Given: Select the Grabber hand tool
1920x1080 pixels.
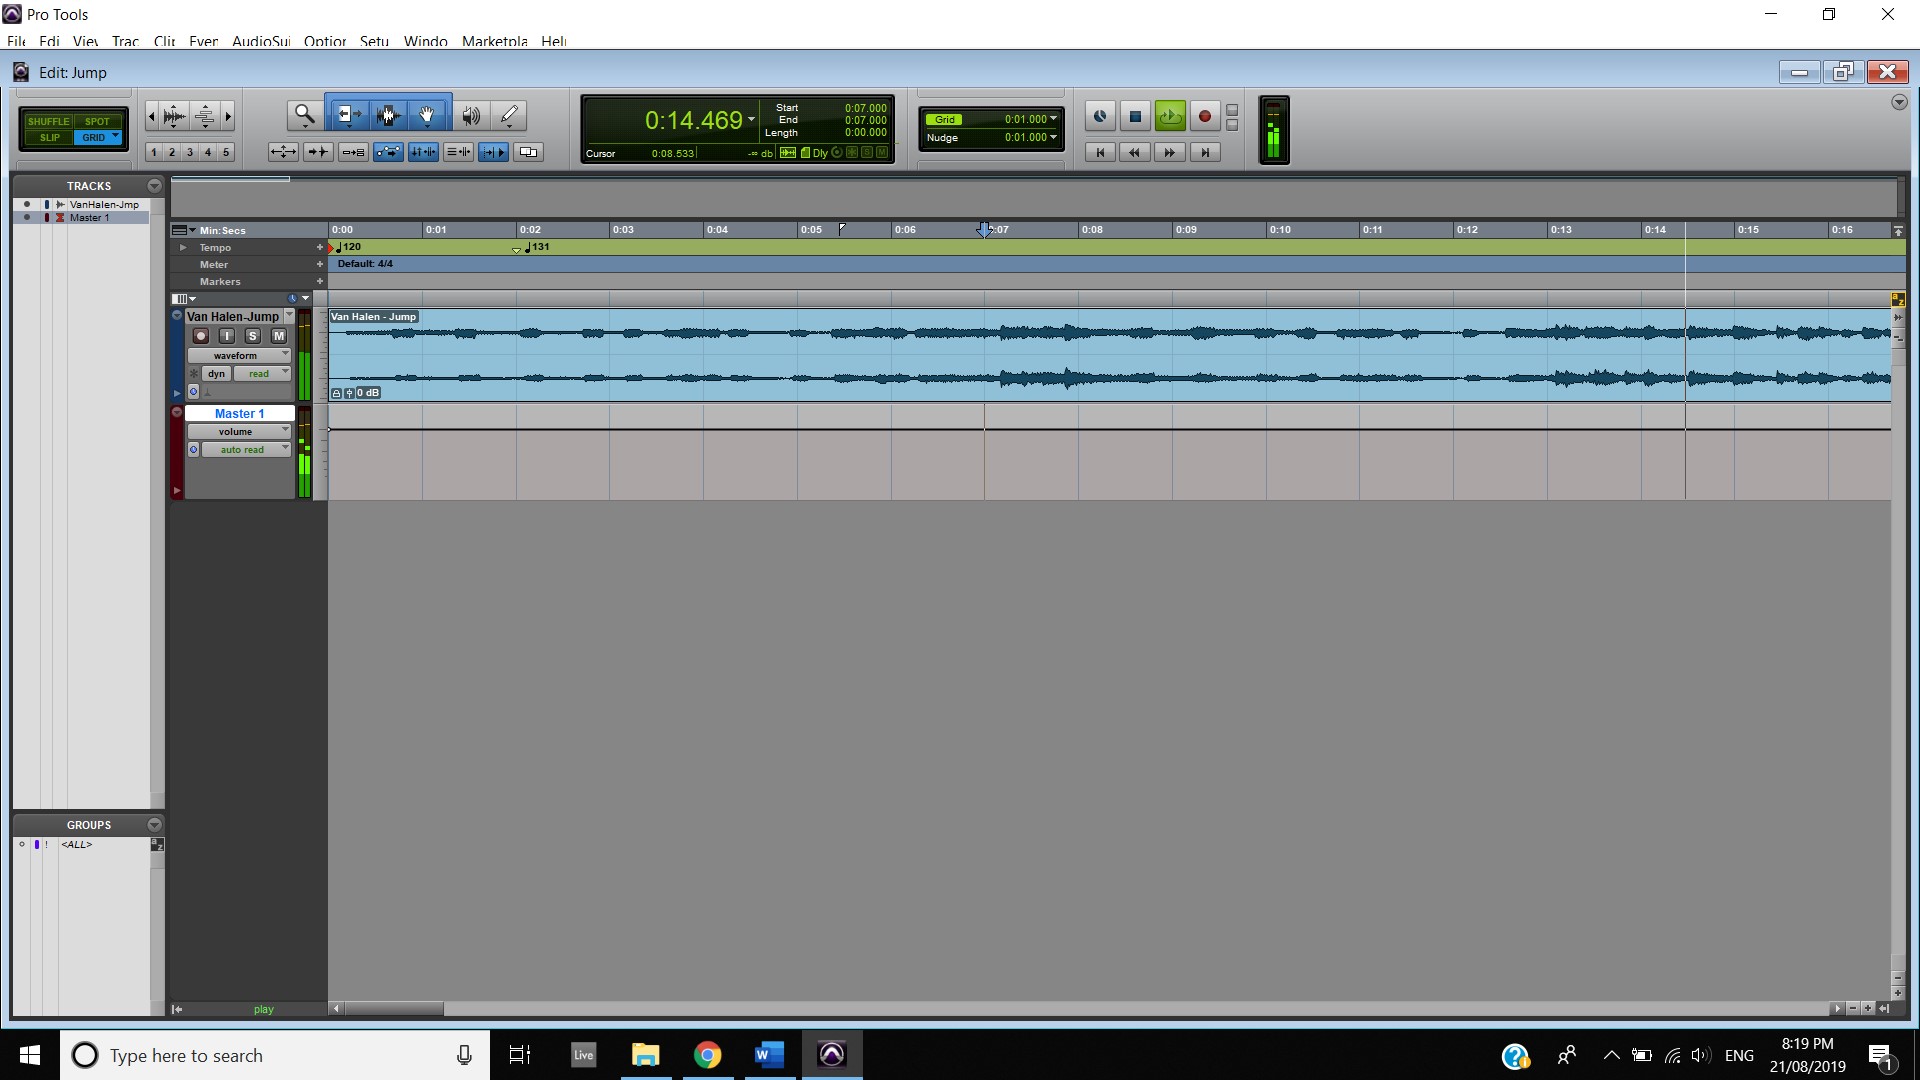Looking at the screenshot, I should (x=427, y=116).
